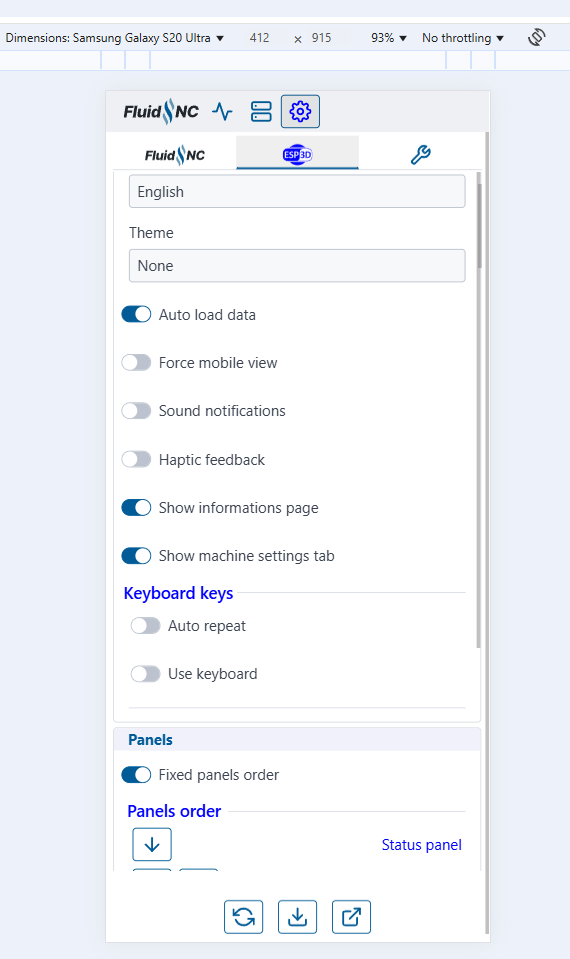
Task: Click the refresh settings button at bottom
Action: click(x=243, y=917)
